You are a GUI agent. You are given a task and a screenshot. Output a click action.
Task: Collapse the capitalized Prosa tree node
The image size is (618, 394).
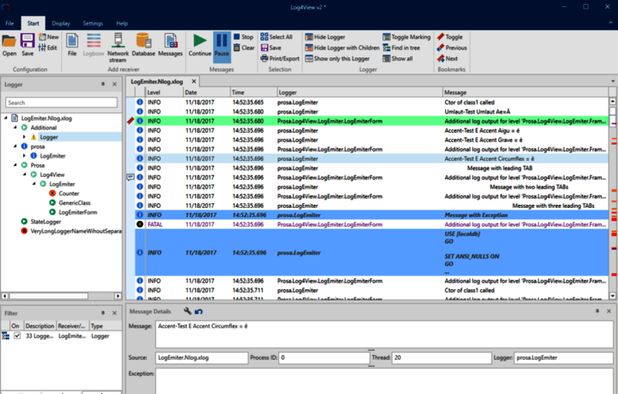pyautogui.click(x=15, y=165)
